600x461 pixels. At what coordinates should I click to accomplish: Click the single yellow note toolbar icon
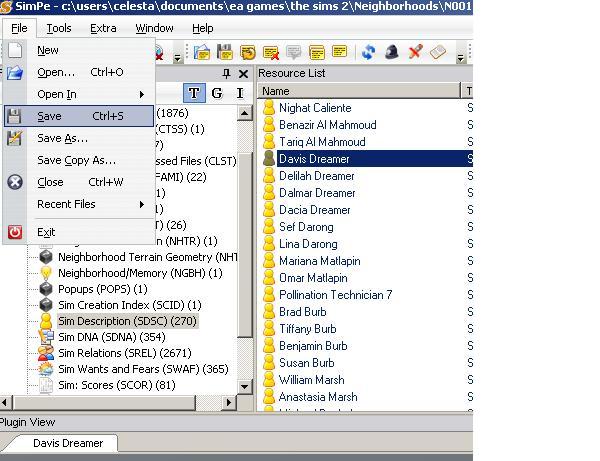pos(340,51)
